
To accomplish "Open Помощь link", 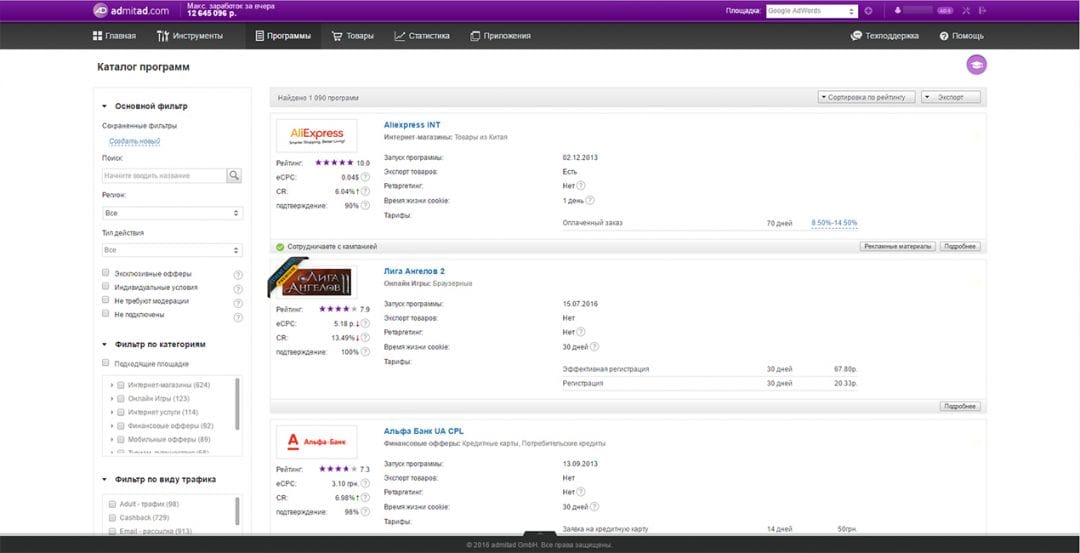I will tap(962, 36).
